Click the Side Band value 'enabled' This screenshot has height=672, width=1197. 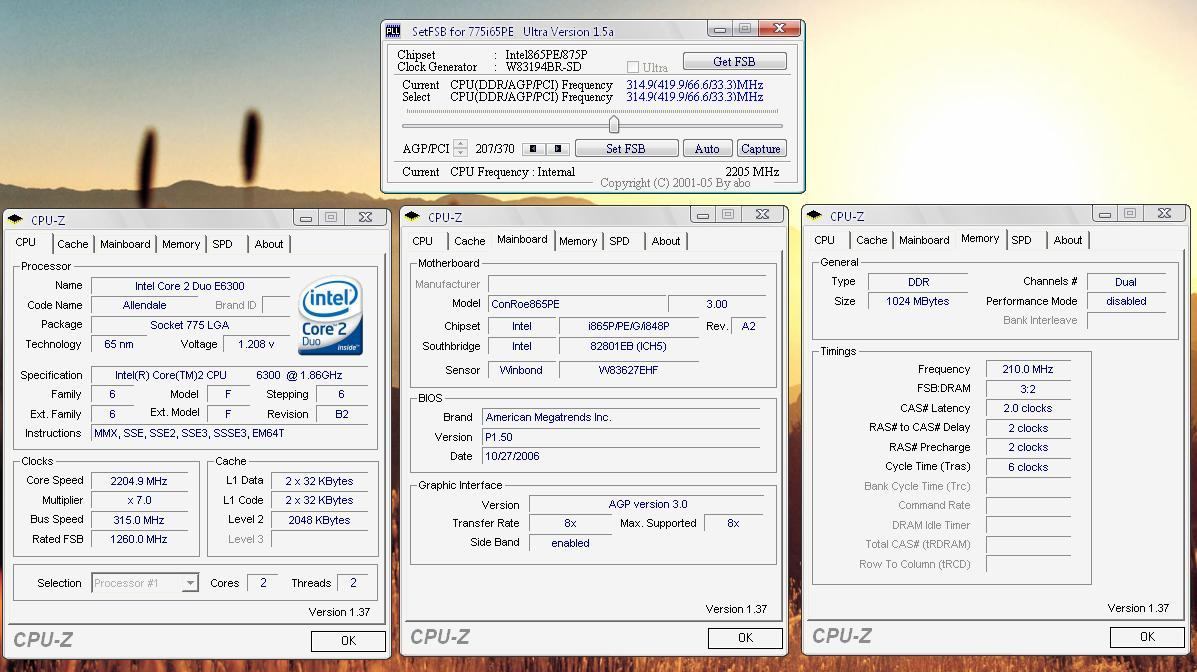pos(570,543)
